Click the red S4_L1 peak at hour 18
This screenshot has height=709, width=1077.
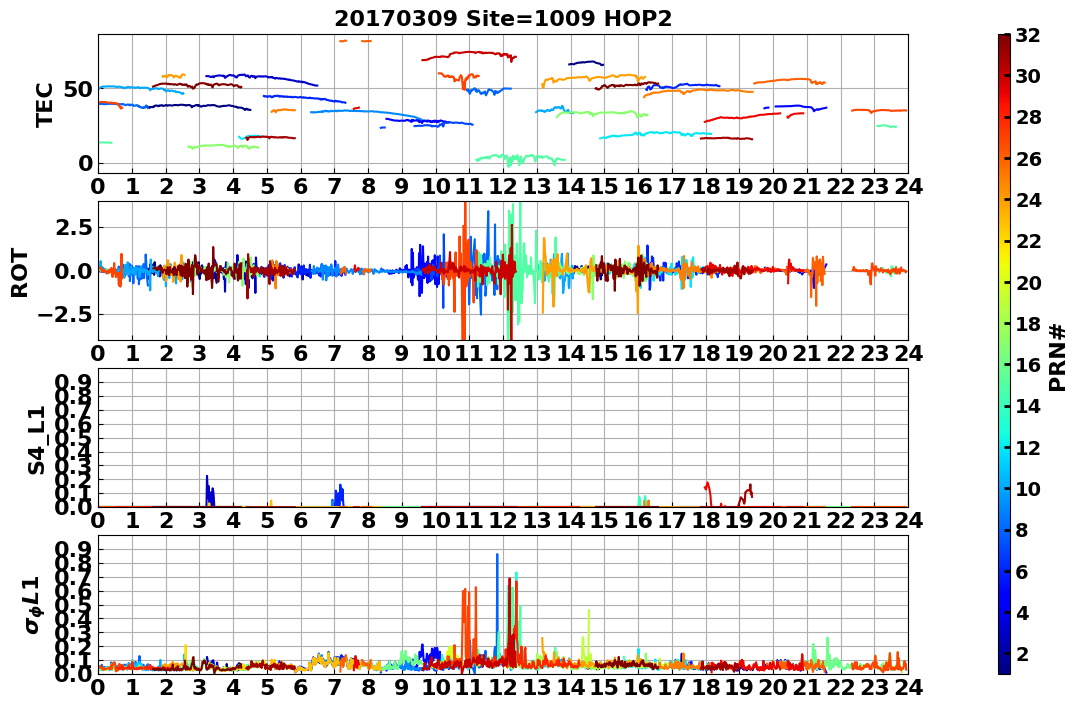[707, 492]
